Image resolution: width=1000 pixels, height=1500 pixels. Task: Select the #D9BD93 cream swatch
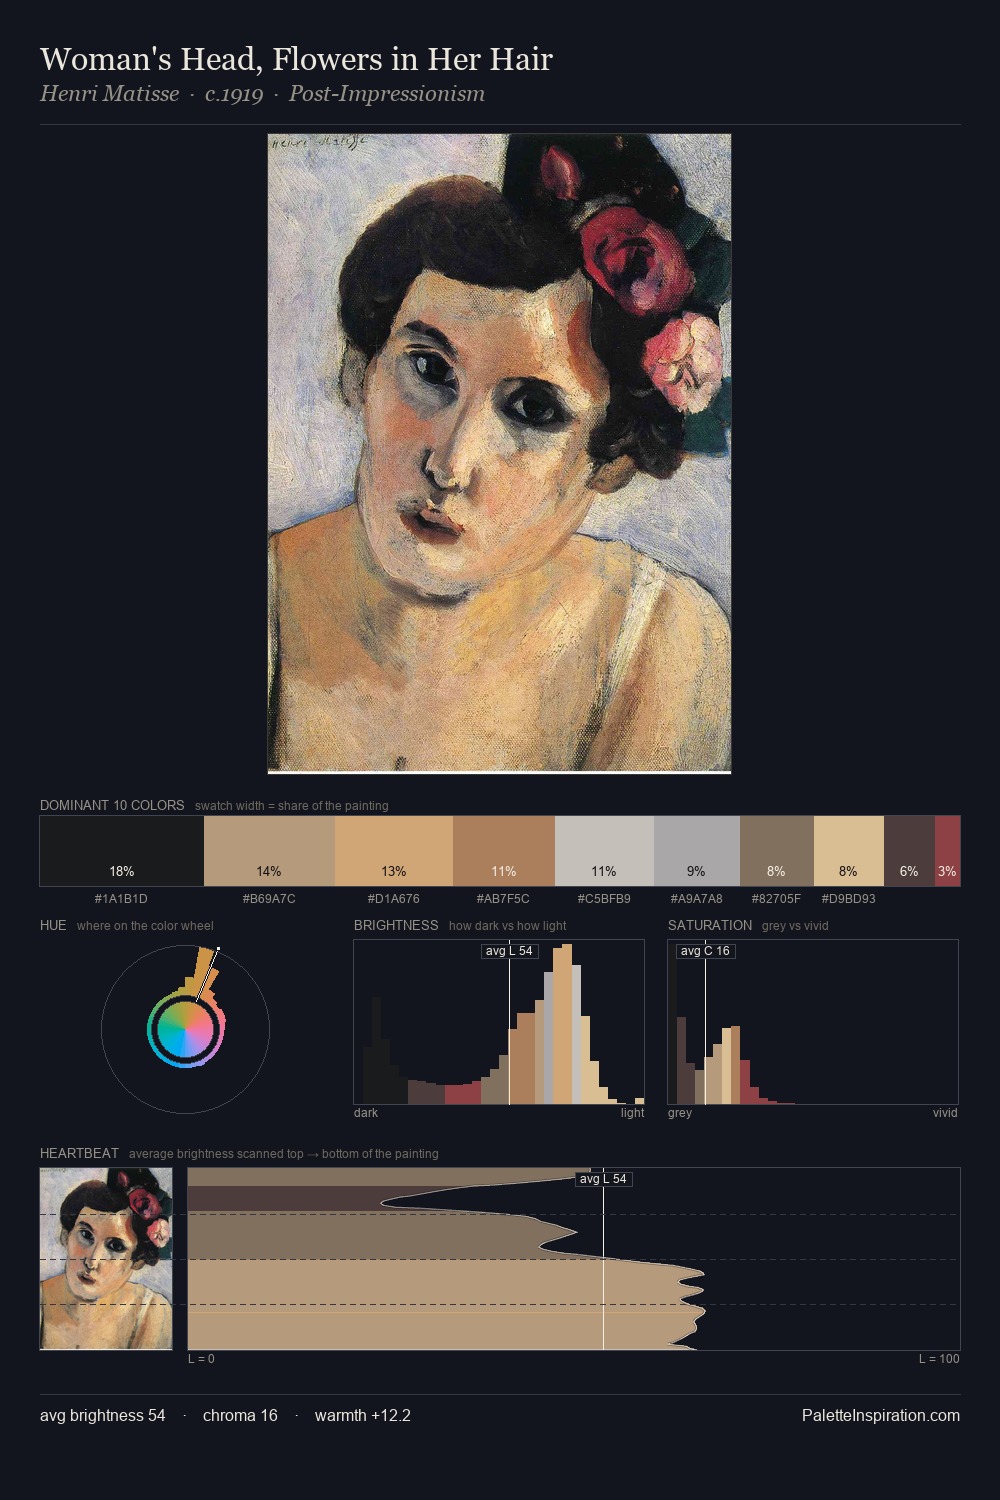click(849, 851)
